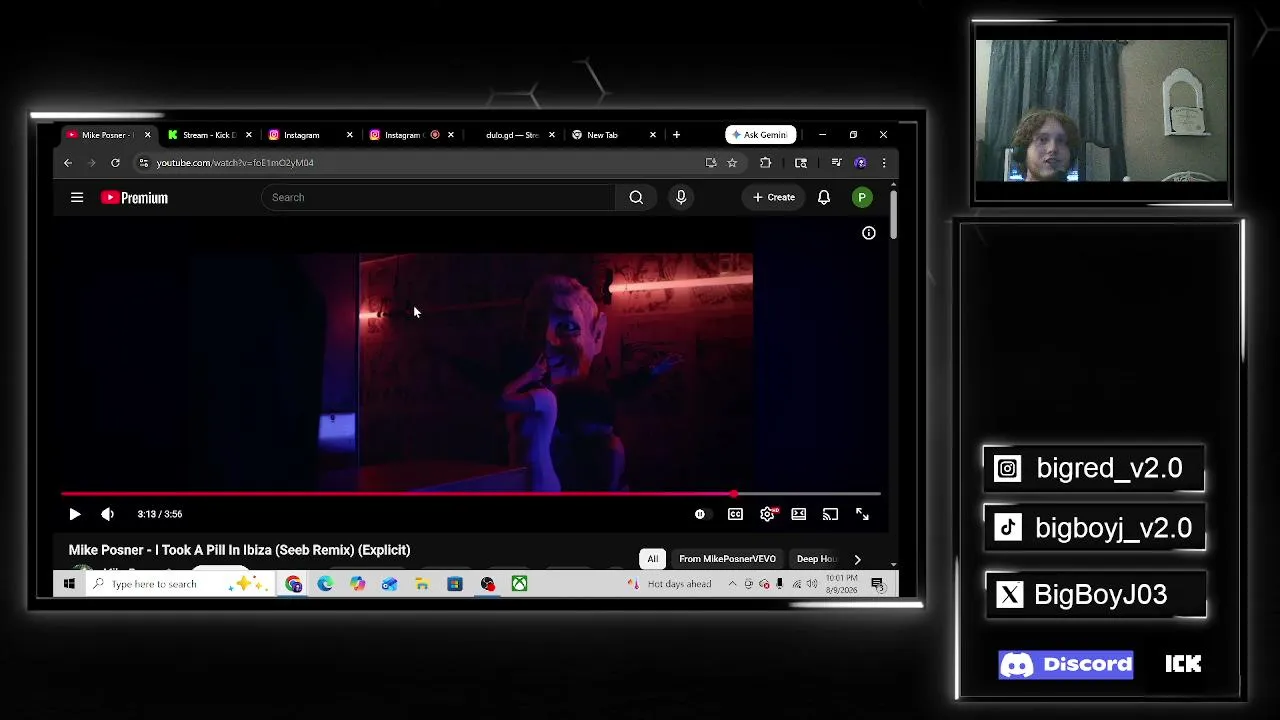Close the New Tab tab

pyautogui.click(x=653, y=135)
